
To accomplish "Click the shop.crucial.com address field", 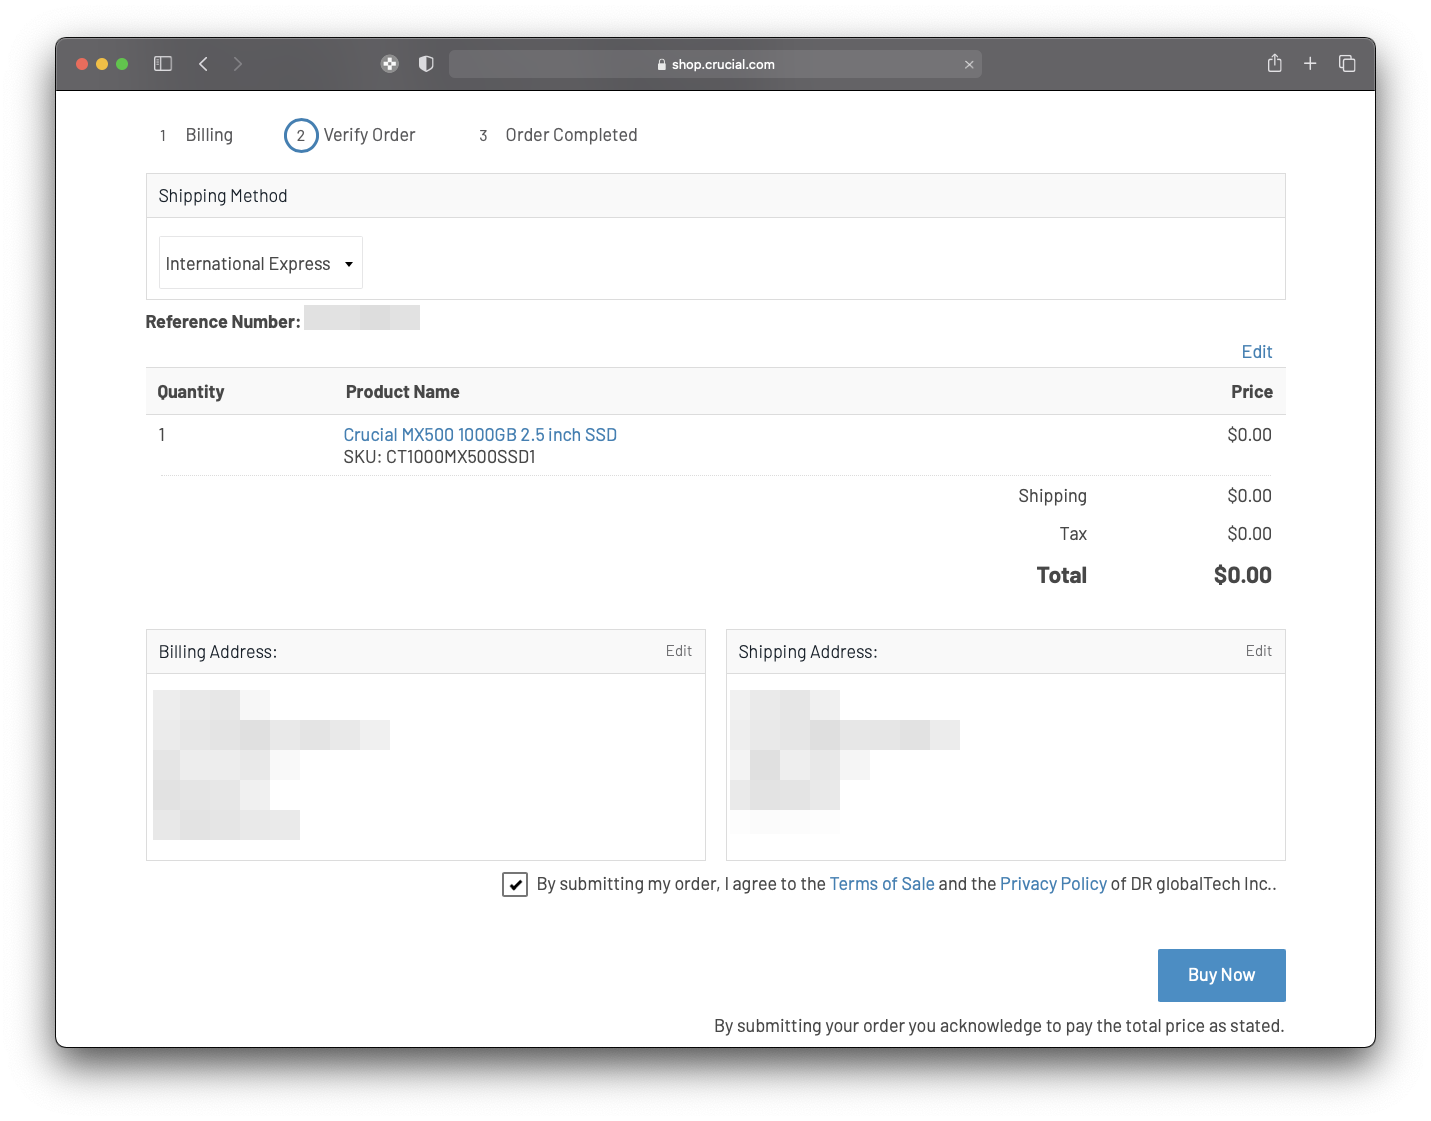I will [x=715, y=64].
